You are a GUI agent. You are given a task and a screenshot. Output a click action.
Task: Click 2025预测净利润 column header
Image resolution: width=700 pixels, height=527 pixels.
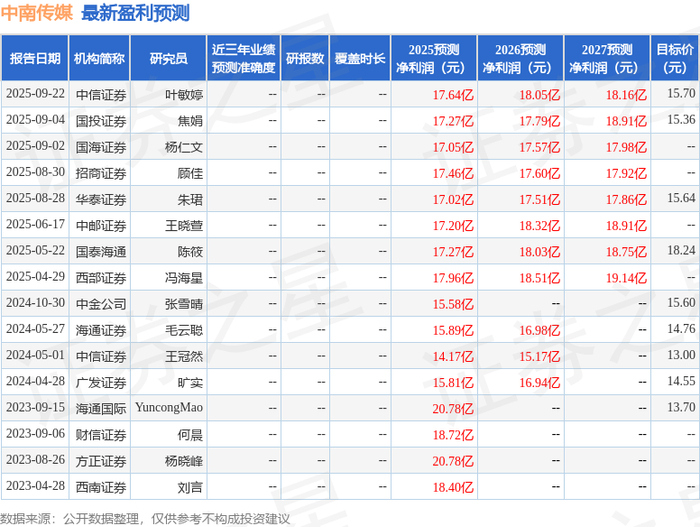[x=434, y=59]
